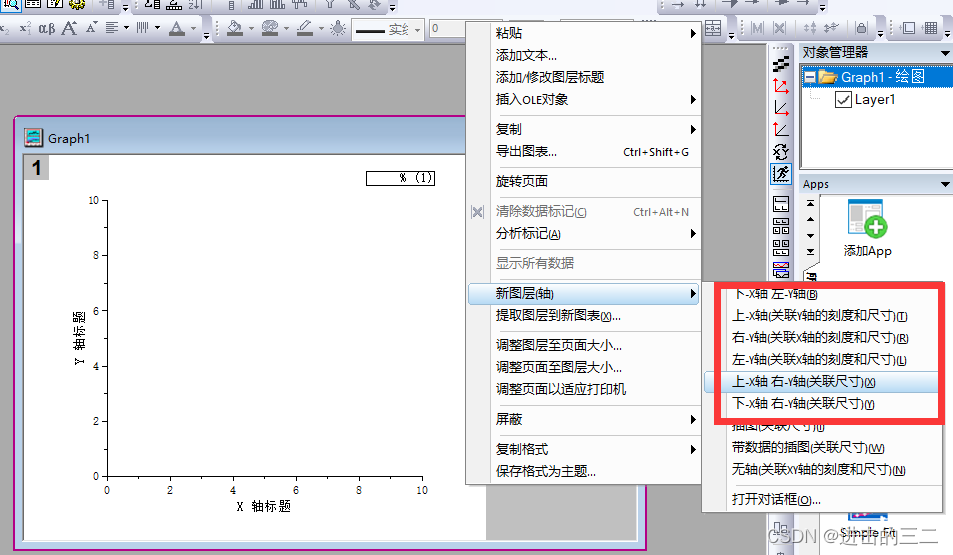Open 插入OLE对象 submenu
953x555 pixels.
[x=583, y=99]
